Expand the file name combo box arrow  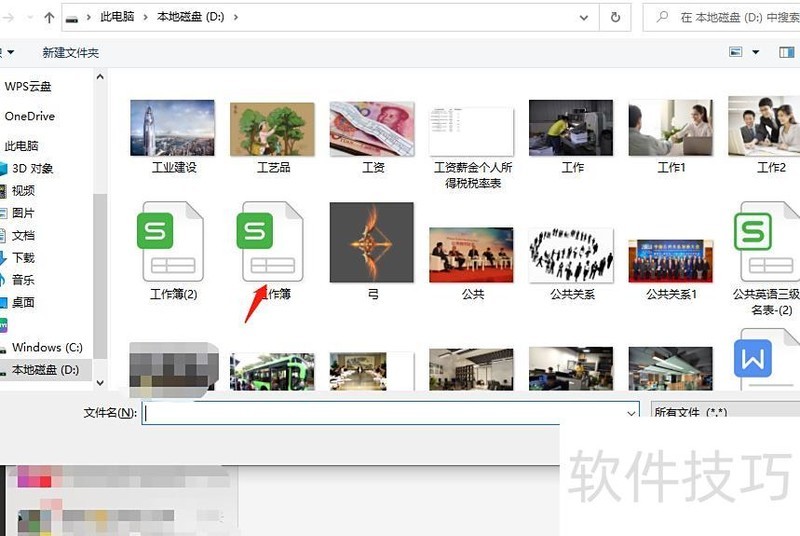pyautogui.click(x=630, y=412)
